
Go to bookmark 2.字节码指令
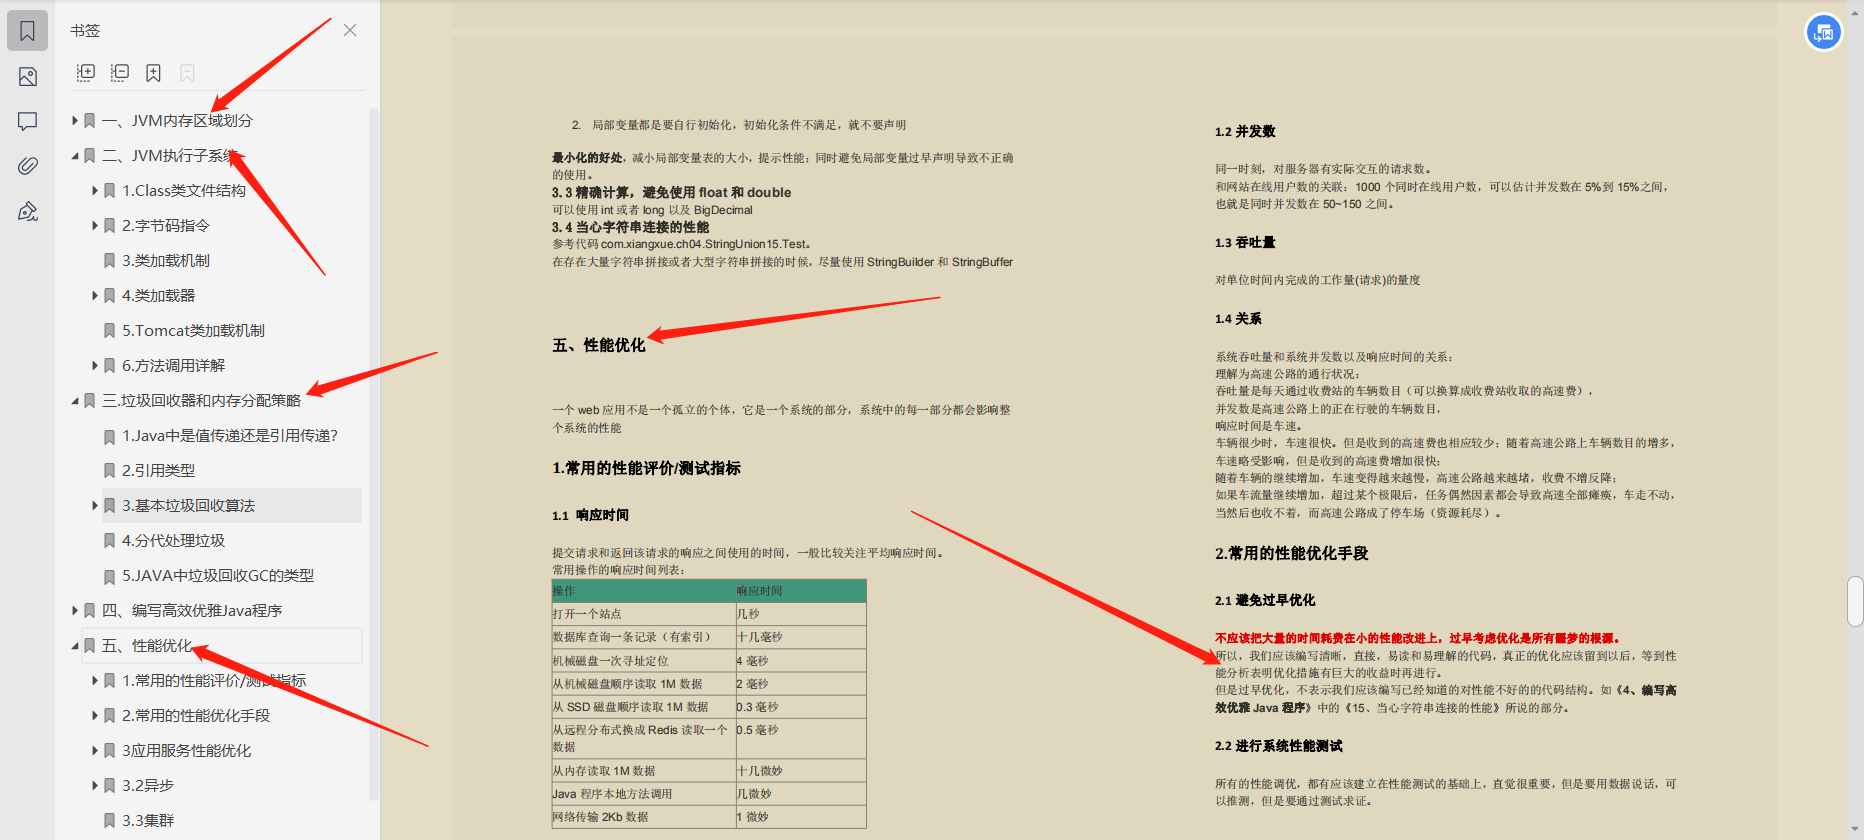click(166, 226)
